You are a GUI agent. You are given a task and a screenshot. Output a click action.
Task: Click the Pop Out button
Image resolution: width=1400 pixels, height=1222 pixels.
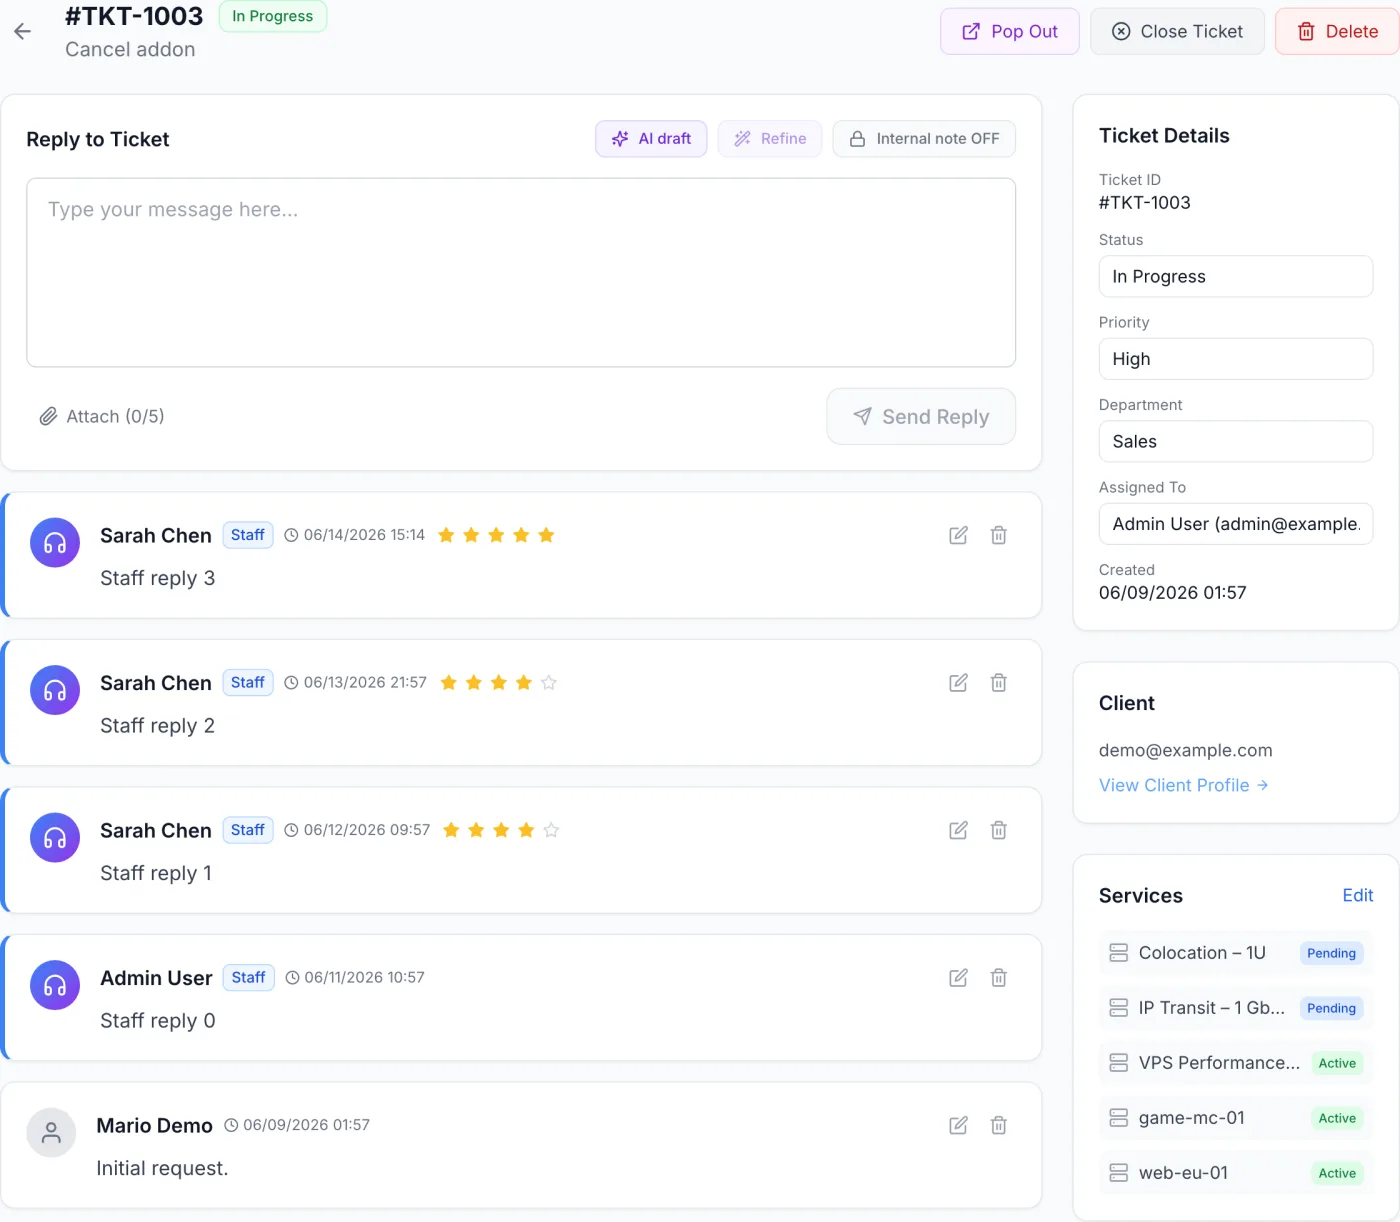pyautogui.click(x=1009, y=31)
